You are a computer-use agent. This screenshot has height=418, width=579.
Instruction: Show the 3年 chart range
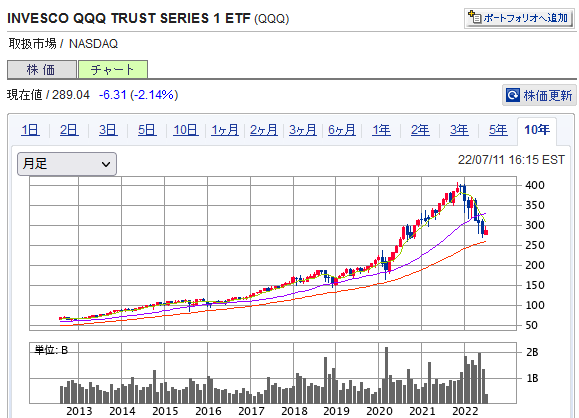(459, 130)
